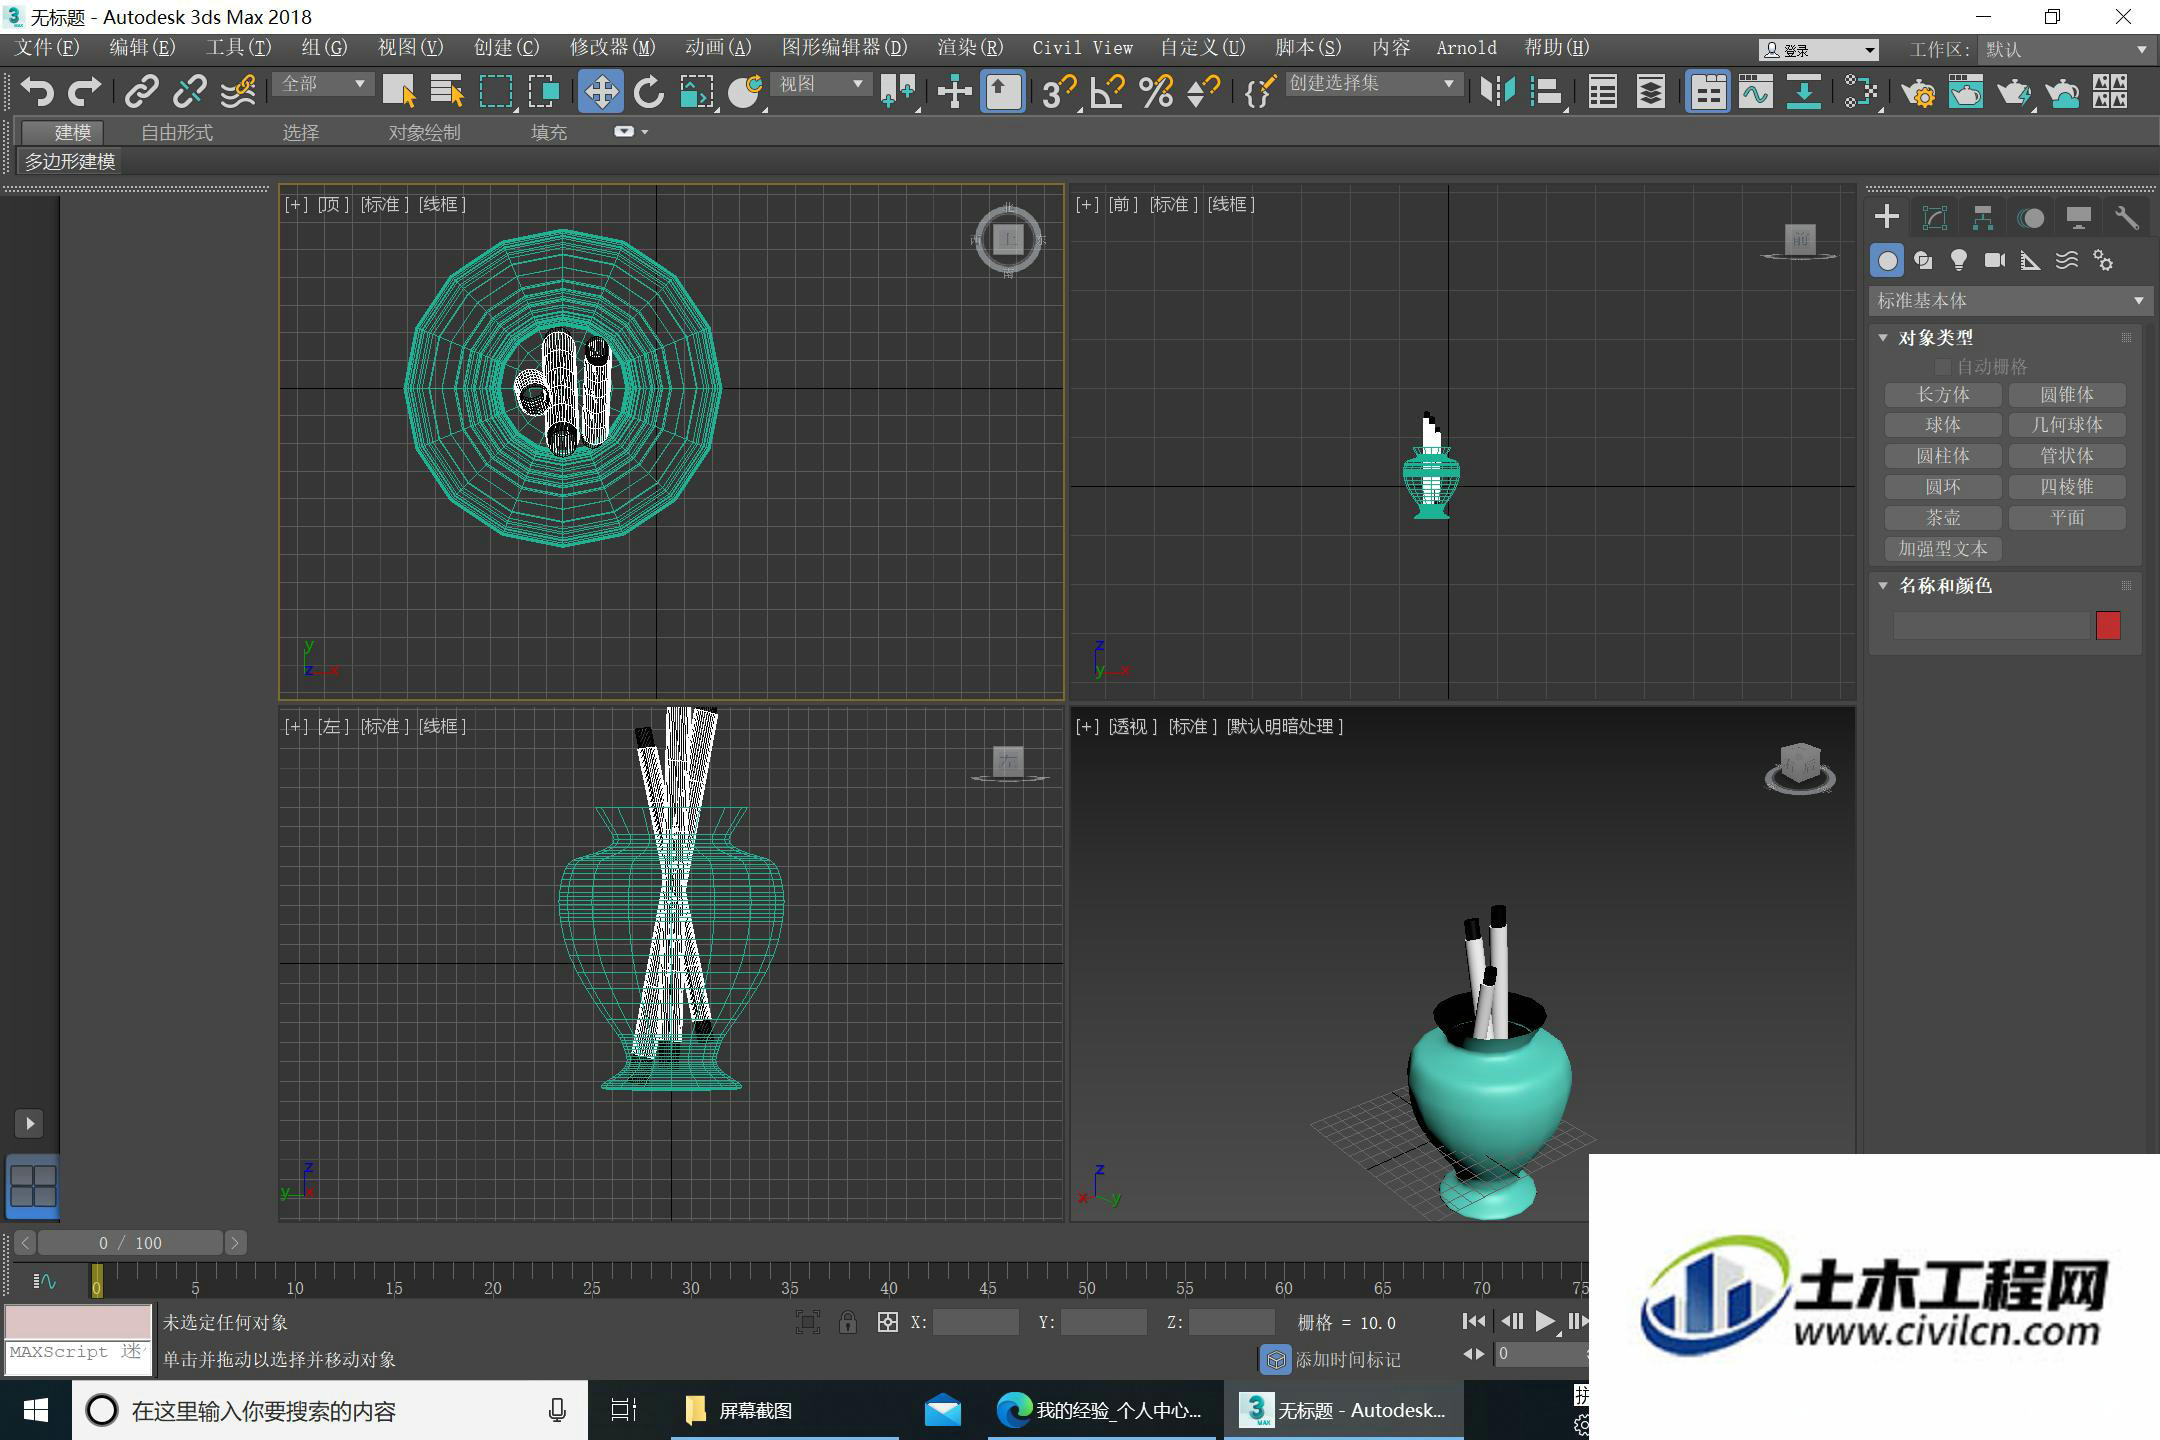Select the Unlink selection tool
Image resolution: width=2160 pixels, height=1440 pixels.
pos(189,92)
